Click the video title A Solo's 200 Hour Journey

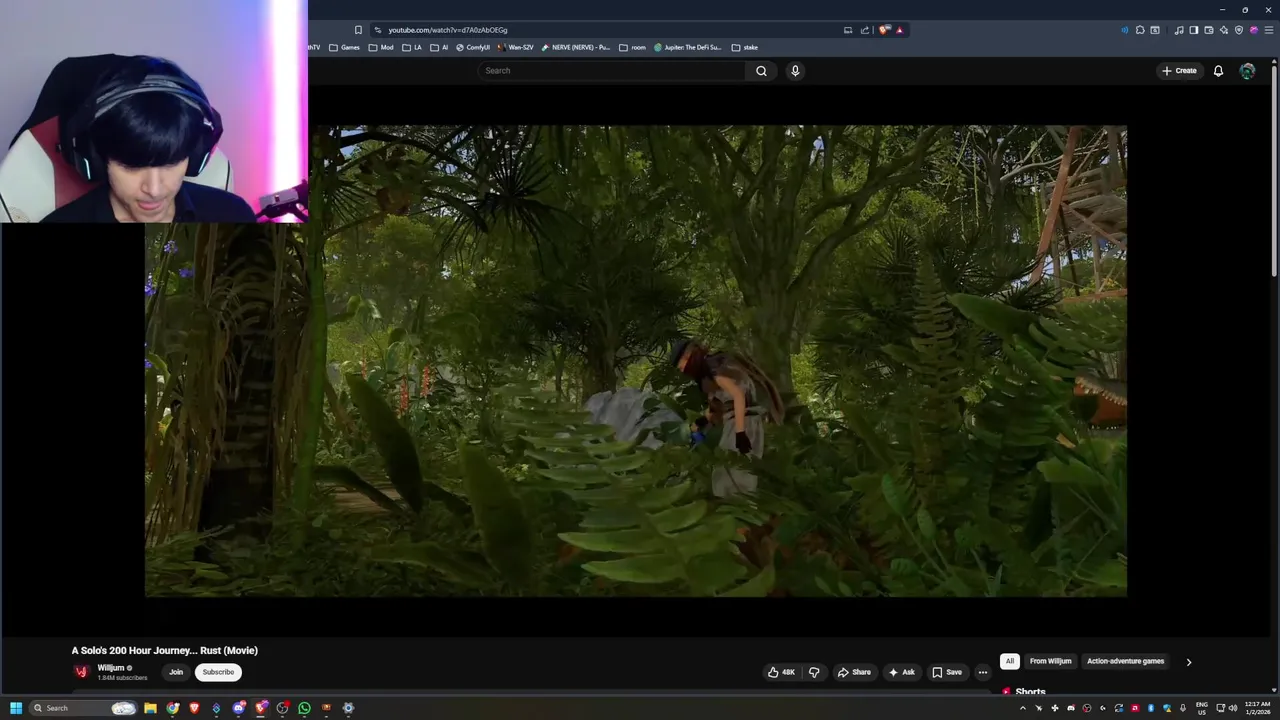coord(165,651)
